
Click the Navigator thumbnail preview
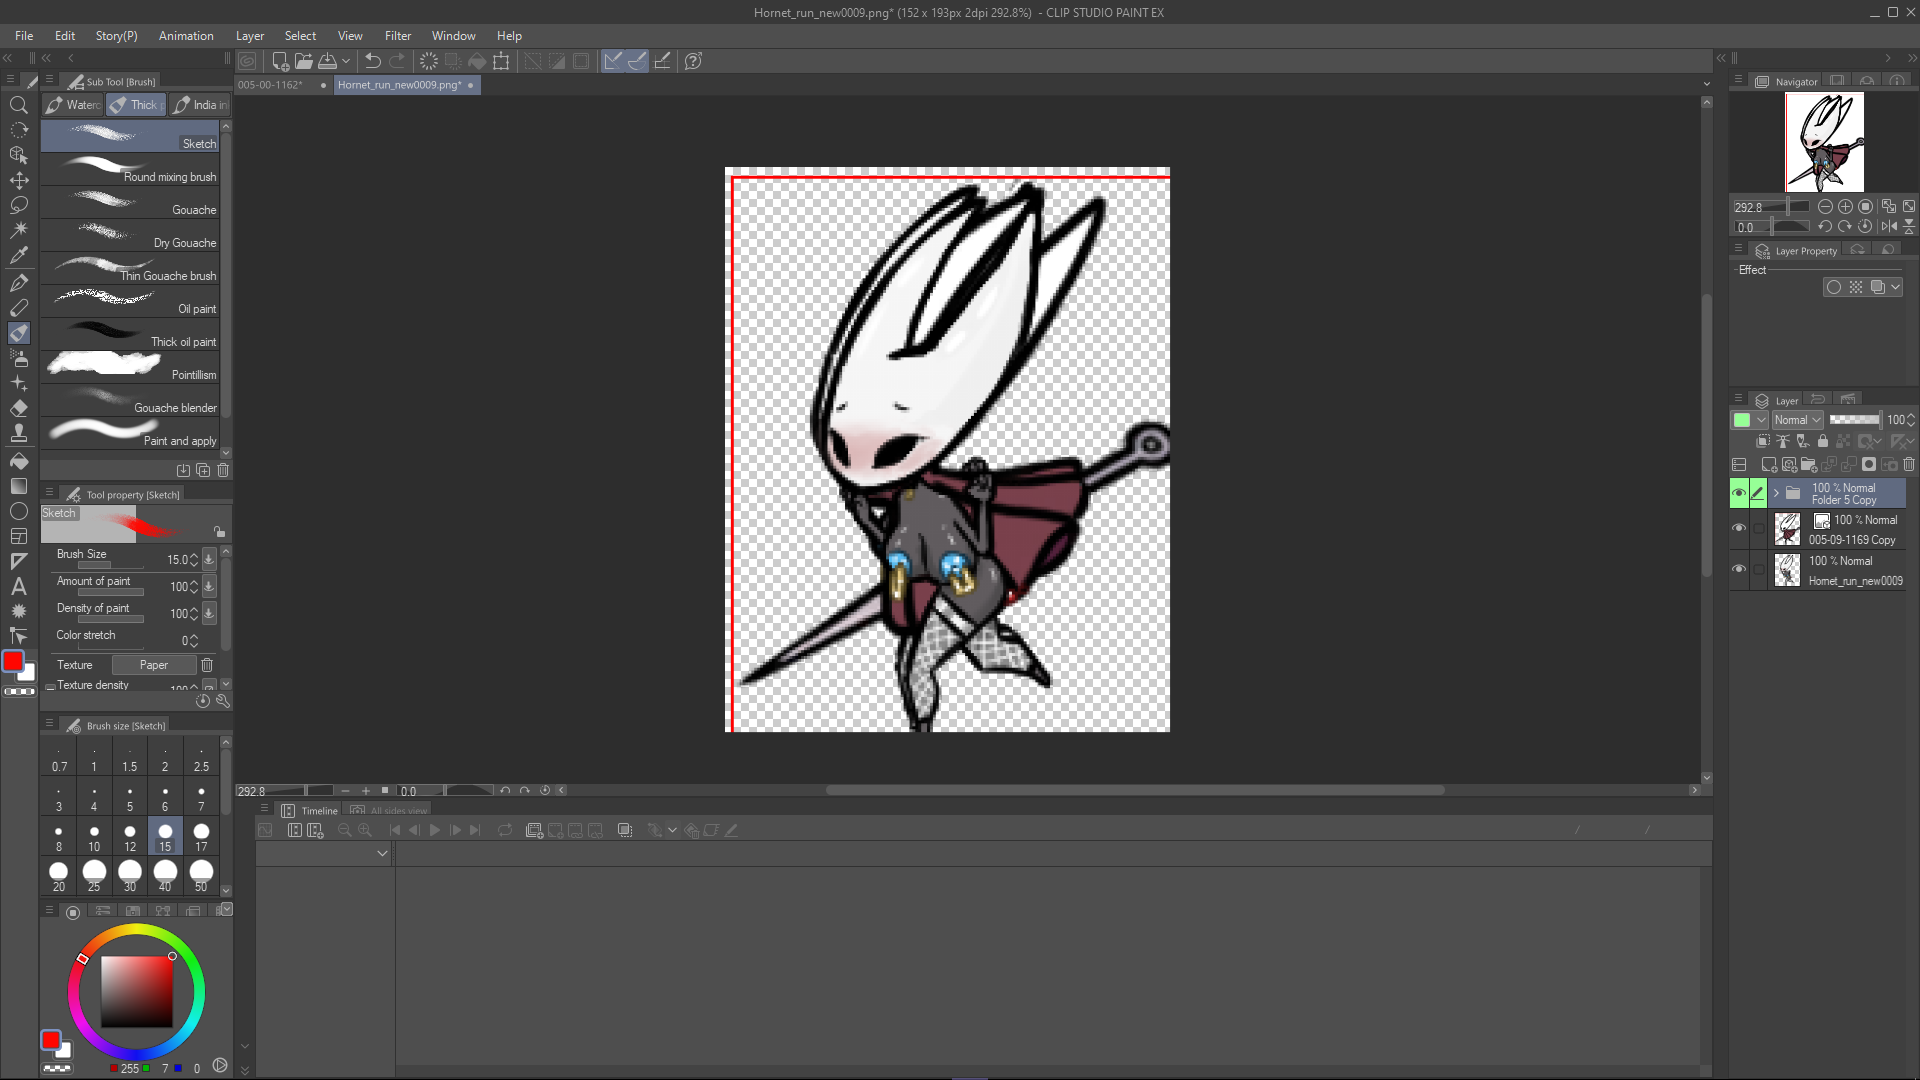1824,142
